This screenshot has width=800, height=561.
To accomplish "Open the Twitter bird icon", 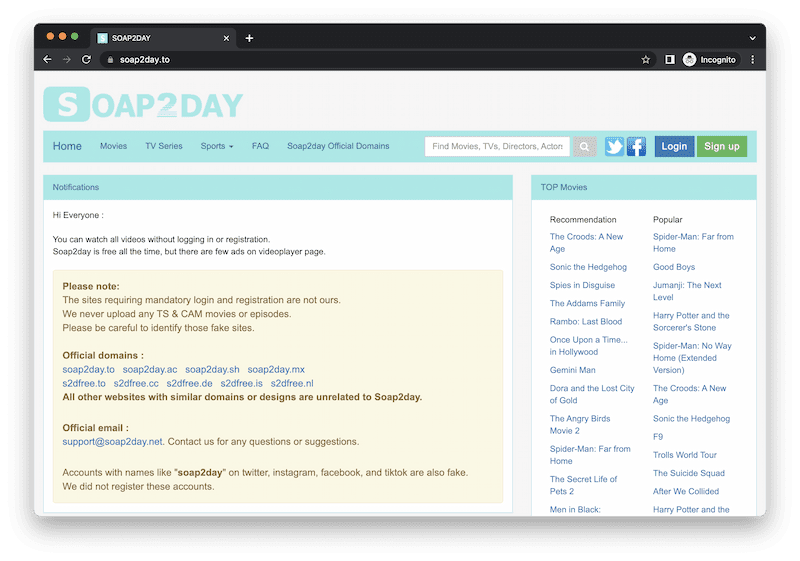I will [614, 146].
